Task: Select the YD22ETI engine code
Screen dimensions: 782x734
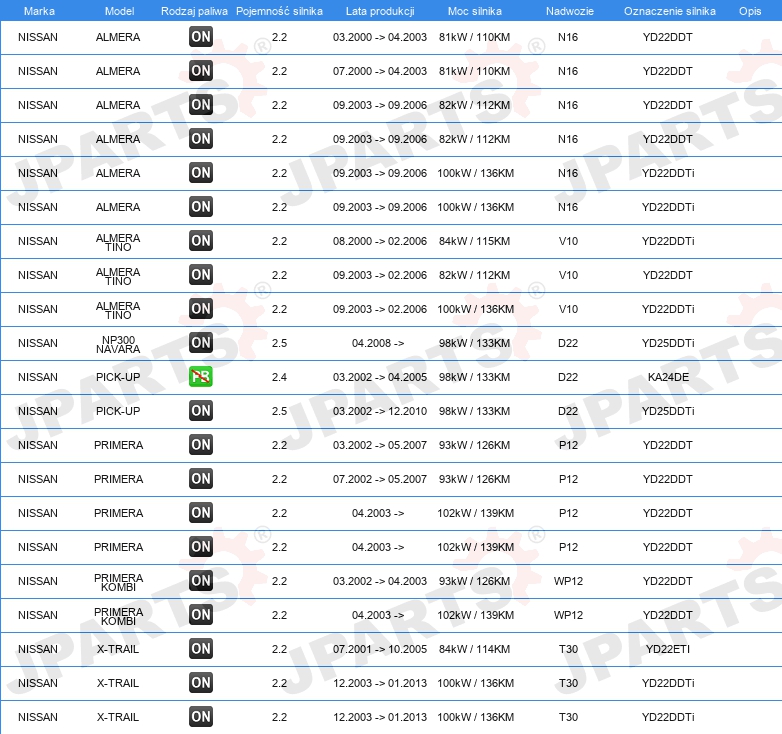Action: 668,649
